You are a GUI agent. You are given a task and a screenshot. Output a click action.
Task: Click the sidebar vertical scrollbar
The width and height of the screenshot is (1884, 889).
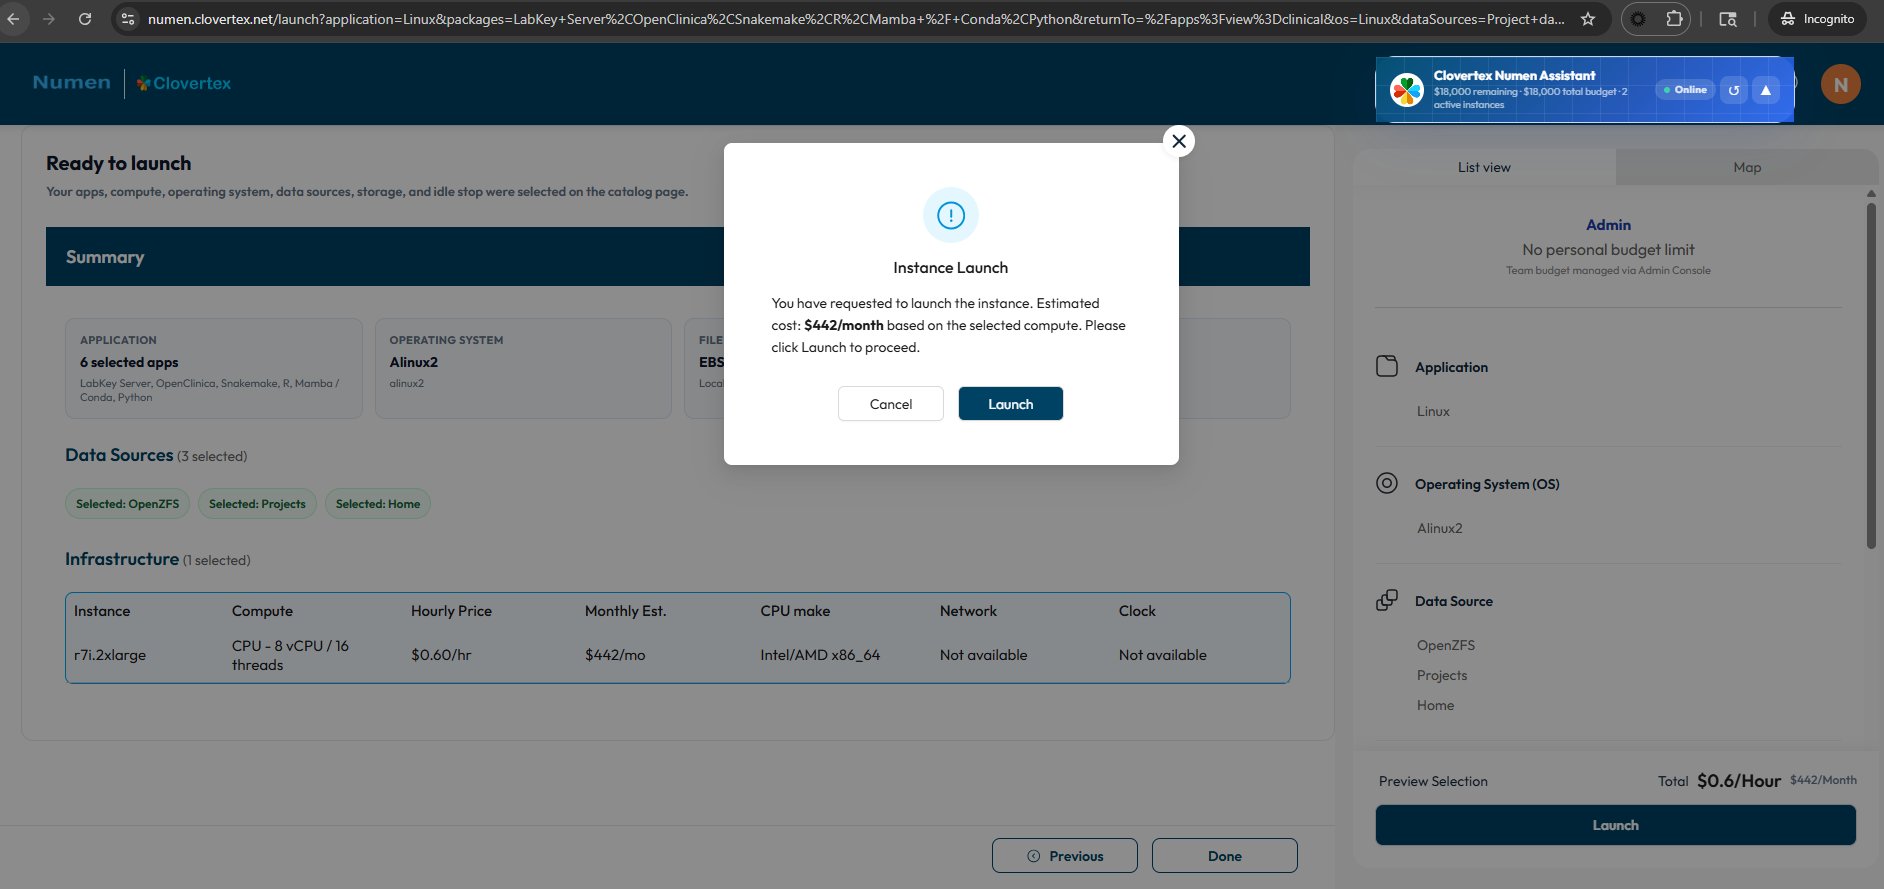[1871, 375]
